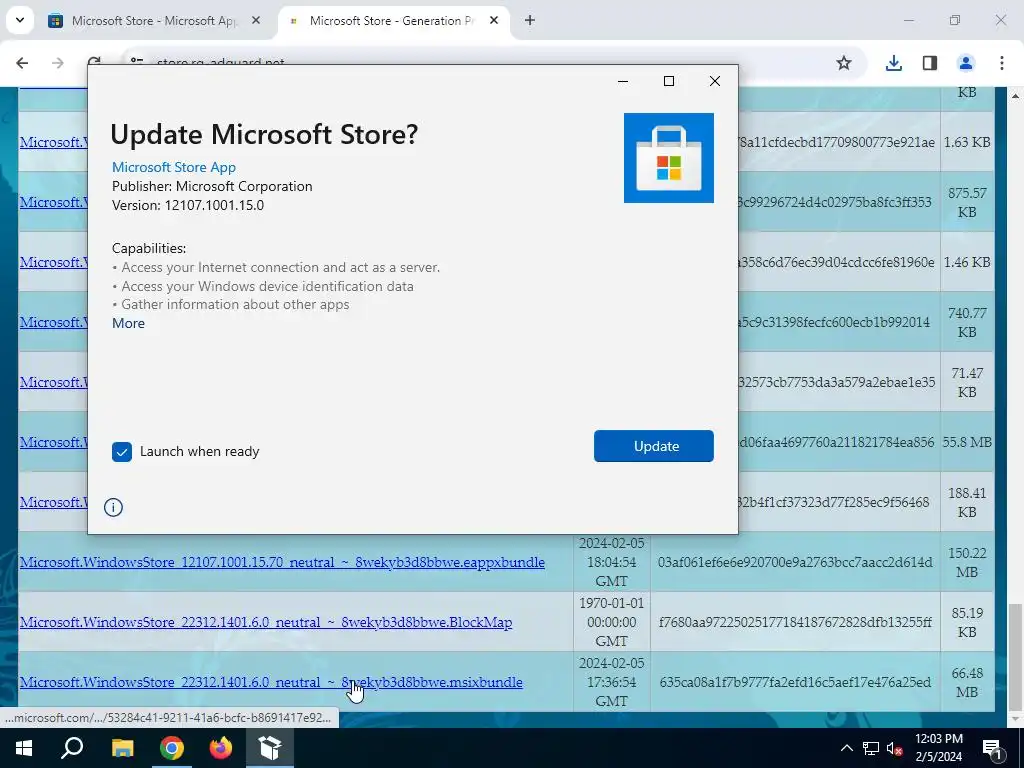The image size is (1024, 768).
Task: Click the App Installer box icon in taskbar
Action: pyautogui.click(x=270, y=748)
